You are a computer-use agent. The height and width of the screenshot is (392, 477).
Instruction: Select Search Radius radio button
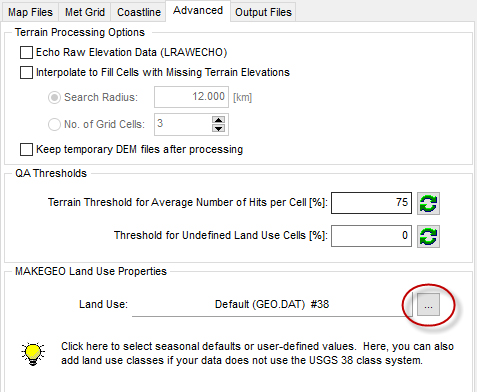click(x=54, y=97)
